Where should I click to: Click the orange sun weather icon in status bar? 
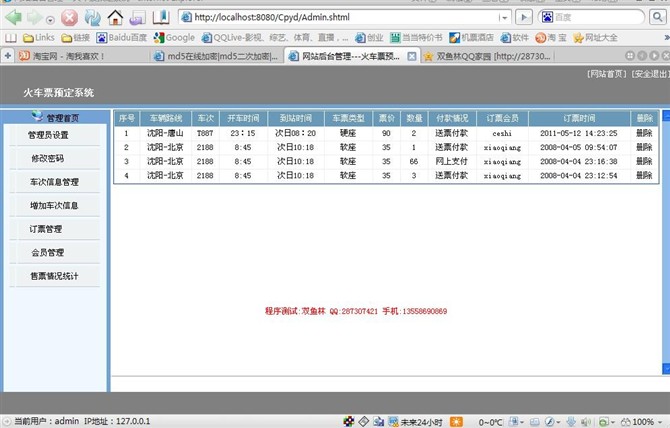click(x=456, y=422)
